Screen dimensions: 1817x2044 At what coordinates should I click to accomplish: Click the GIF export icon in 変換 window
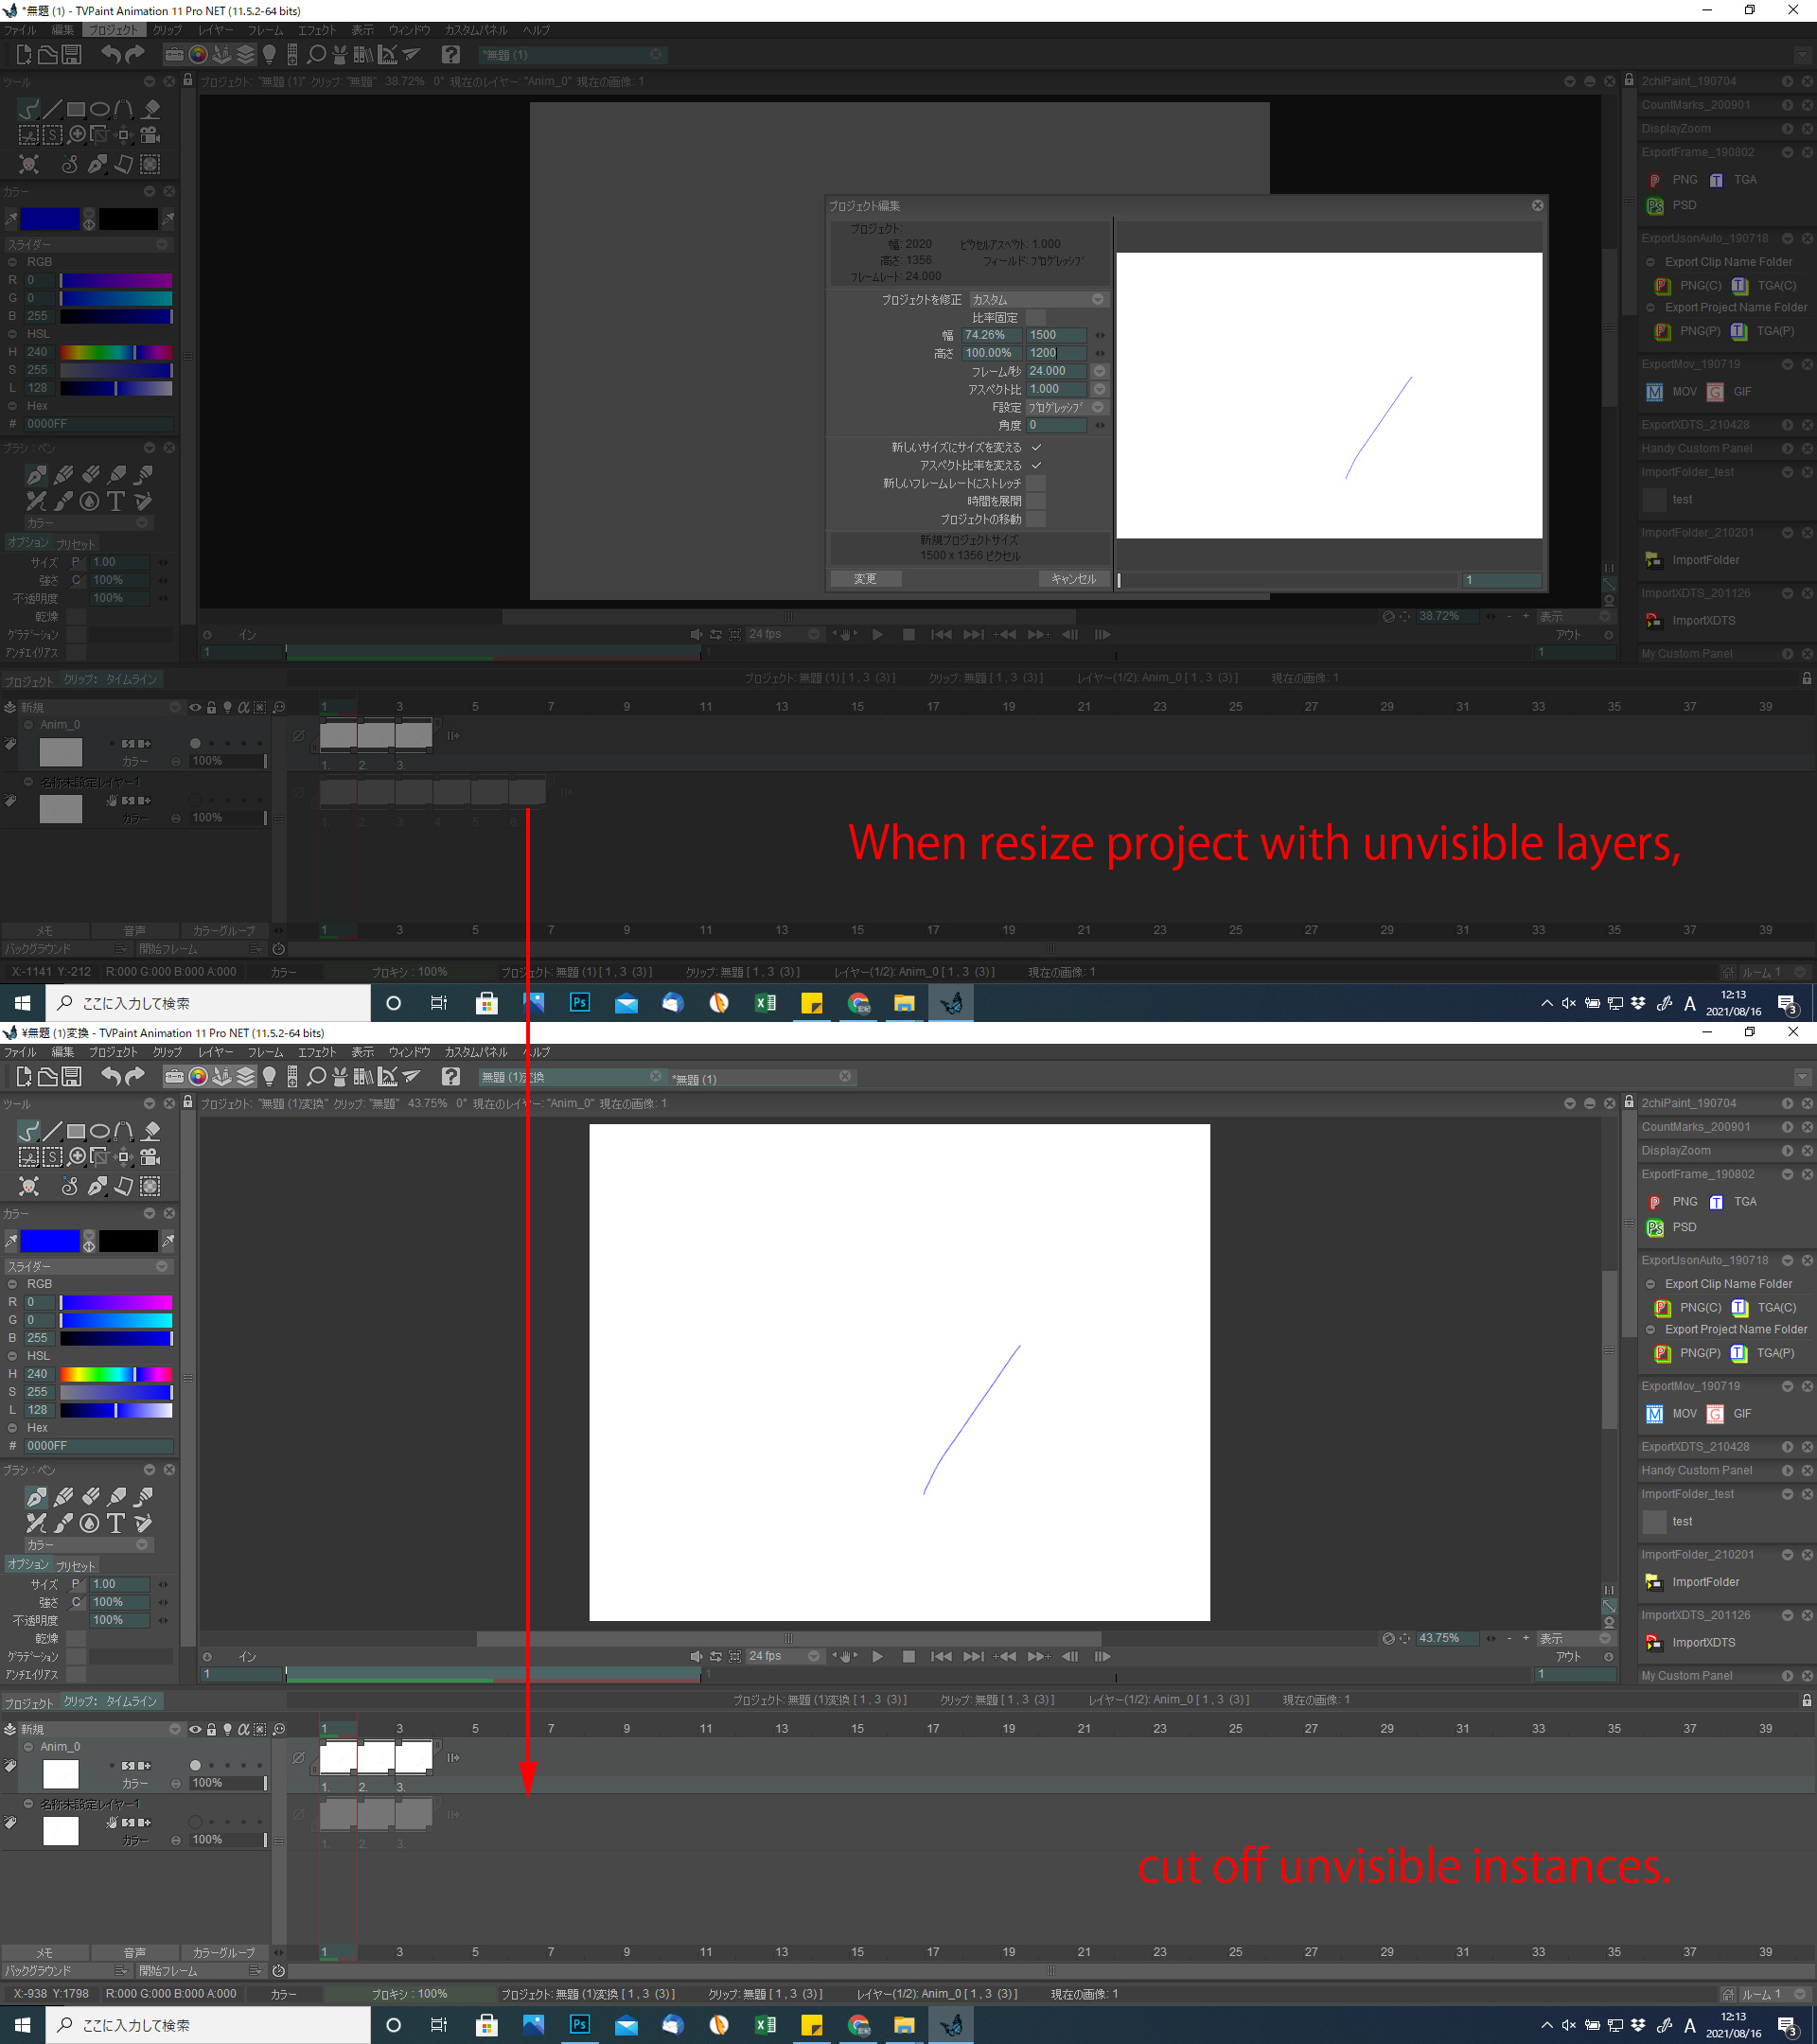(x=1715, y=1413)
